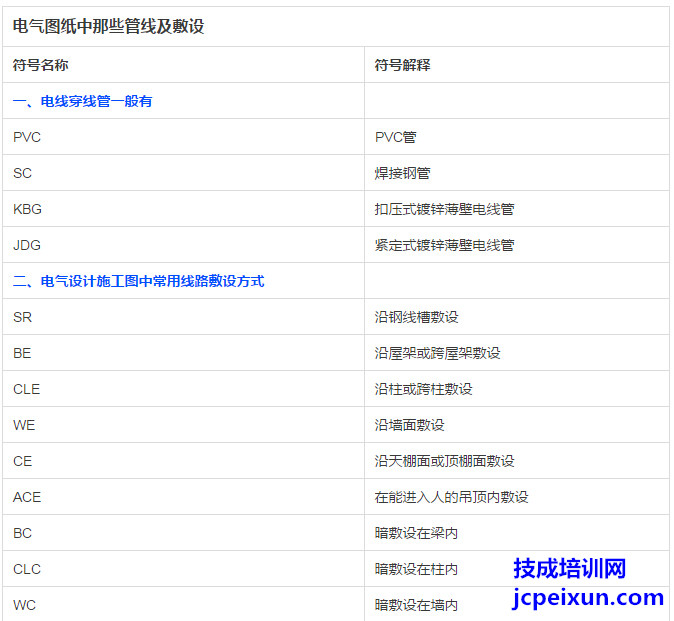674x621 pixels.
Task: Open the blue heading 二、电气设计施工图中常用线路敷设方式
Action: (138, 281)
